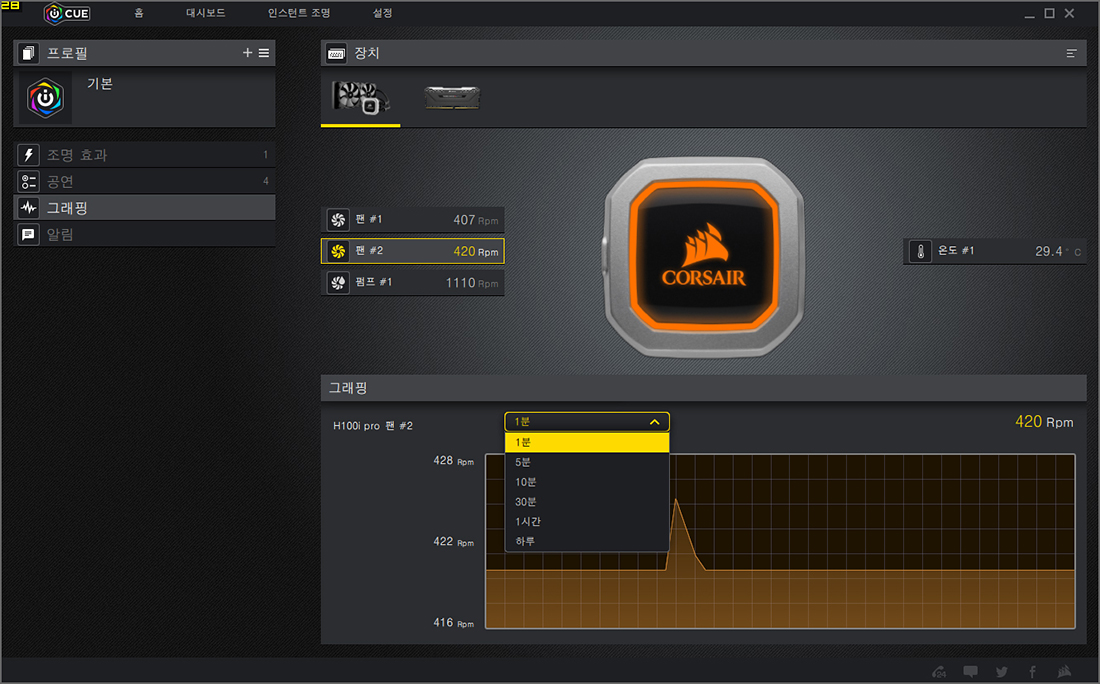The image size is (1100, 684).
Task: Open 알림 via its speech bubble icon
Action: tap(28, 234)
